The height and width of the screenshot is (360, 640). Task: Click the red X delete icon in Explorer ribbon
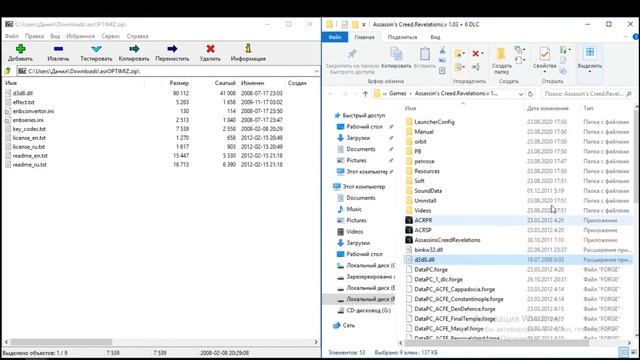pos(476,53)
